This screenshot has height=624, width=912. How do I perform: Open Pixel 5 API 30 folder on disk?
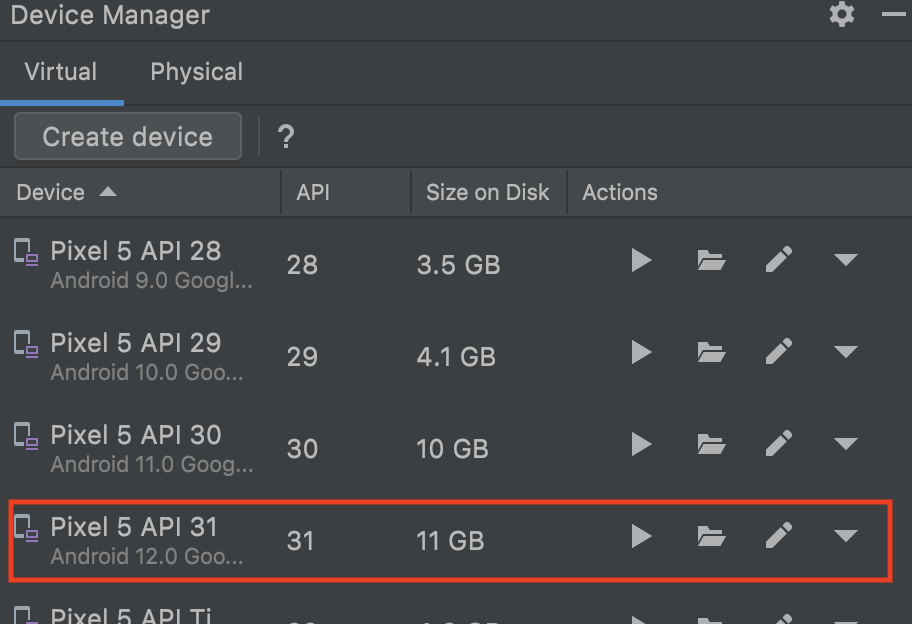(711, 445)
